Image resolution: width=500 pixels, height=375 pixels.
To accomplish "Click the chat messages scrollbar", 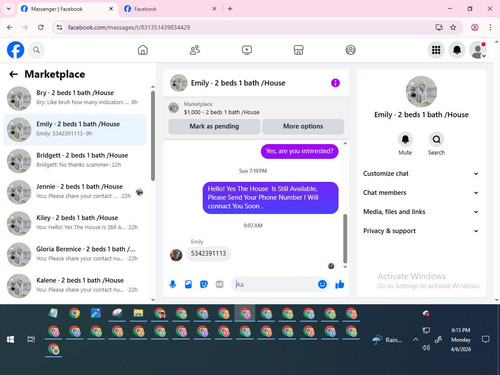I will coord(345,239).
